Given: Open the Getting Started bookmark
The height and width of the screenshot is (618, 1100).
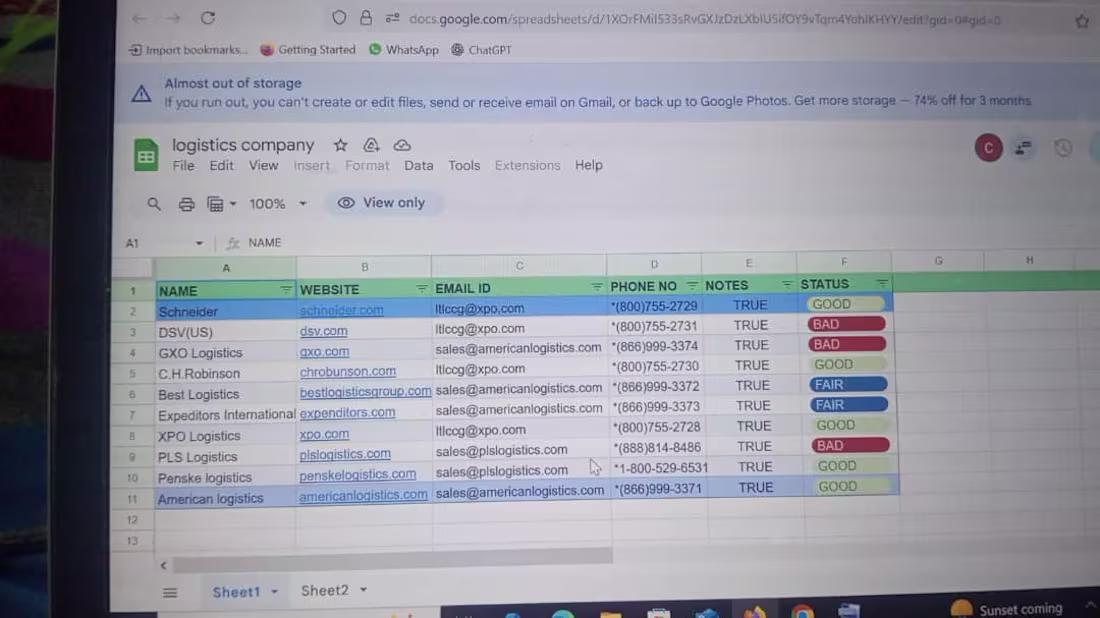Looking at the screenshot, I should pos(308,50).
